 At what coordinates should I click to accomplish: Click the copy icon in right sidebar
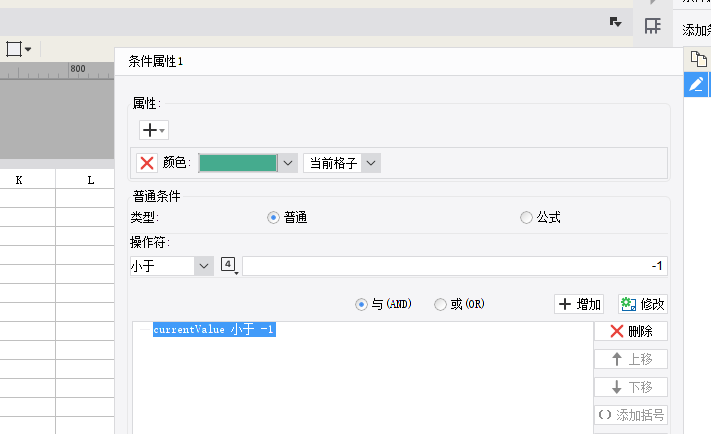coord(697,59)
